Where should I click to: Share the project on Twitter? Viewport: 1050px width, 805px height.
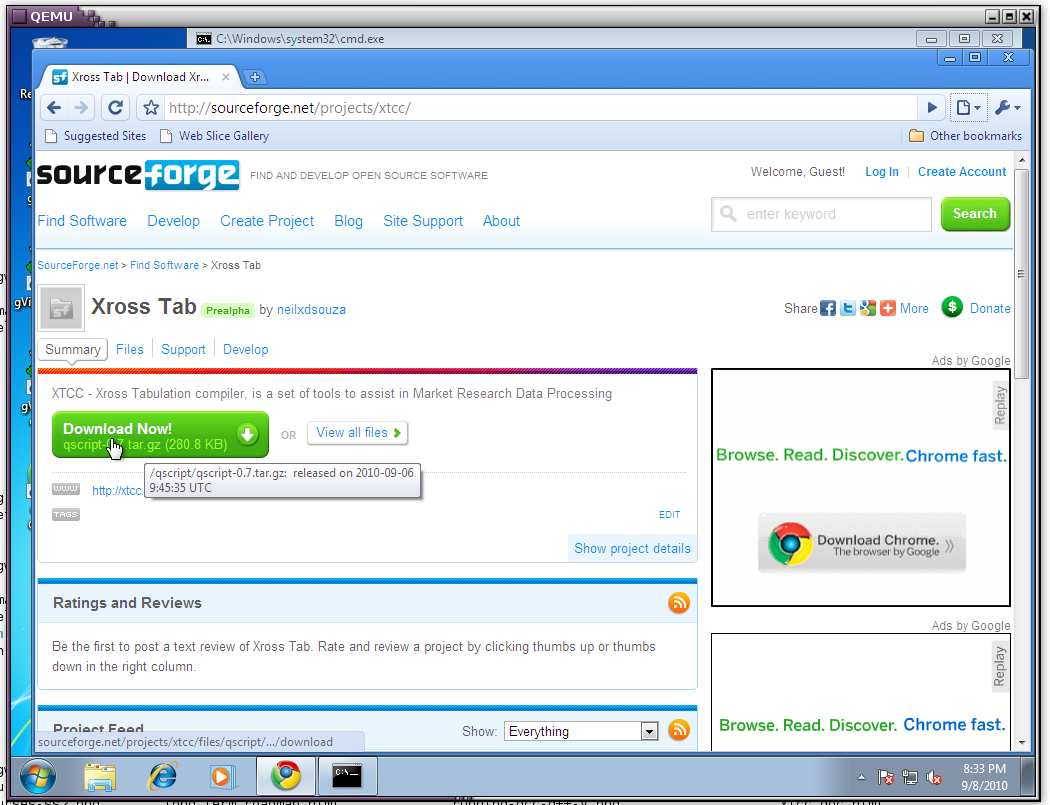(848, 309)
